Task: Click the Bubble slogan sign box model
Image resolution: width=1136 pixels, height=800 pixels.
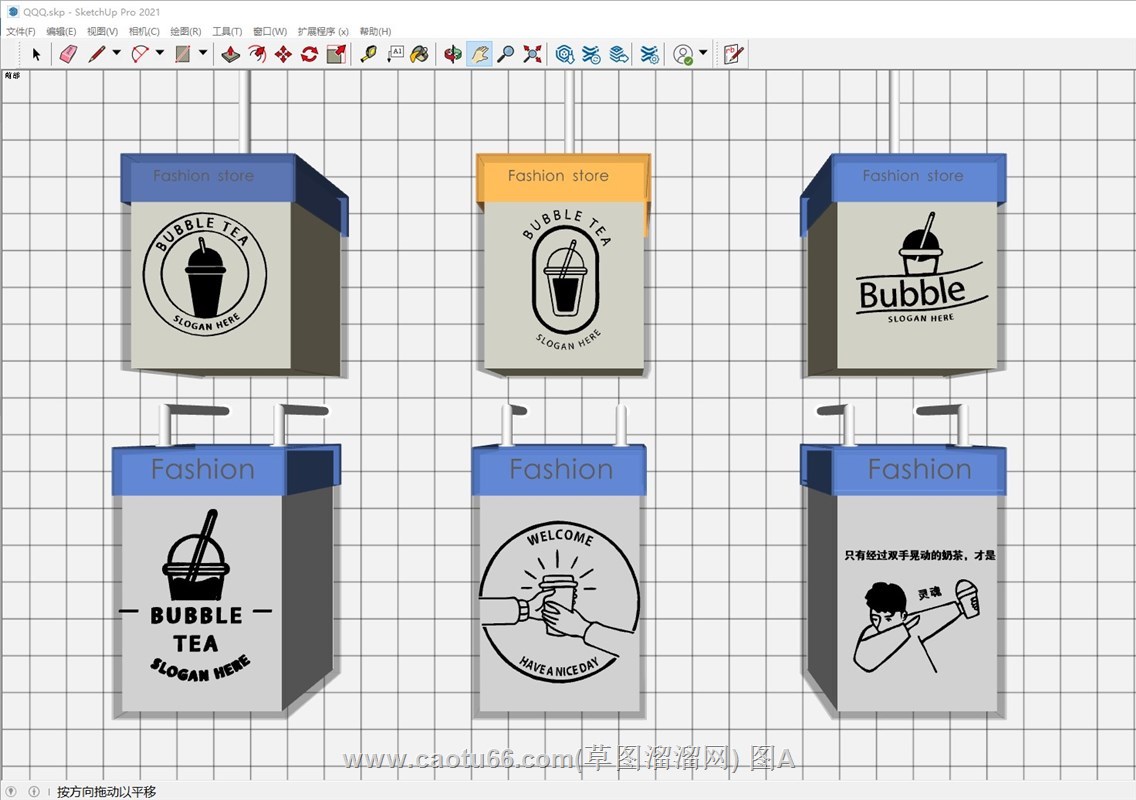Action: coord(903,264)
